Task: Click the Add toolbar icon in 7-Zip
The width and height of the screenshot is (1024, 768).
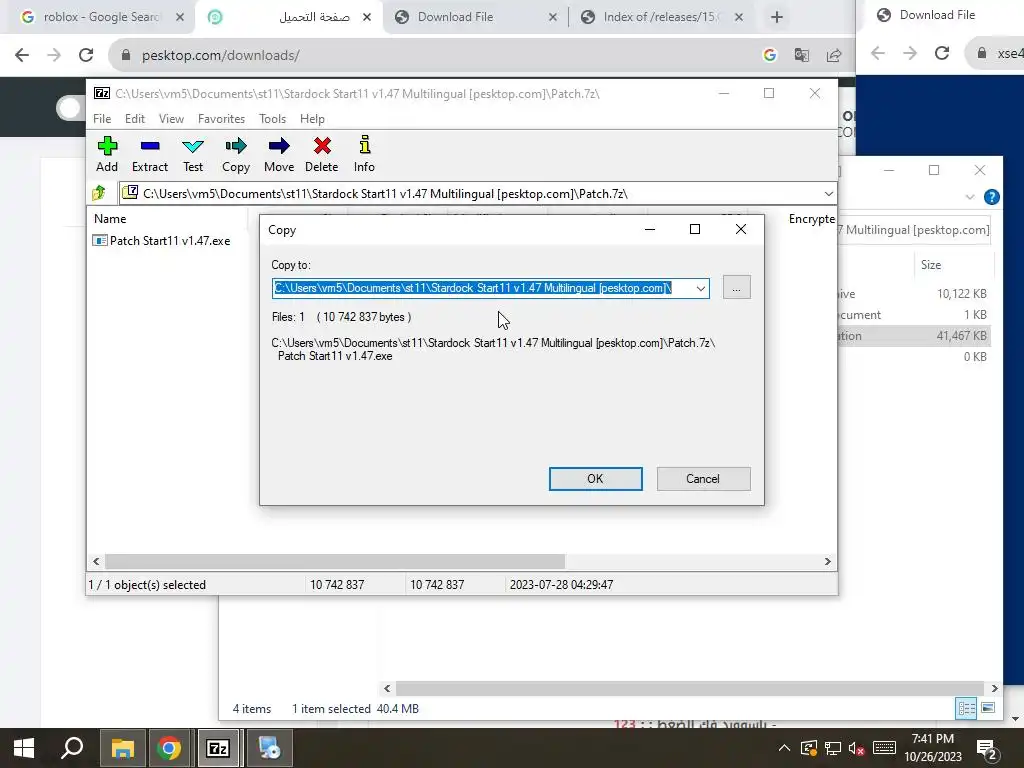Action: (107, 154)
